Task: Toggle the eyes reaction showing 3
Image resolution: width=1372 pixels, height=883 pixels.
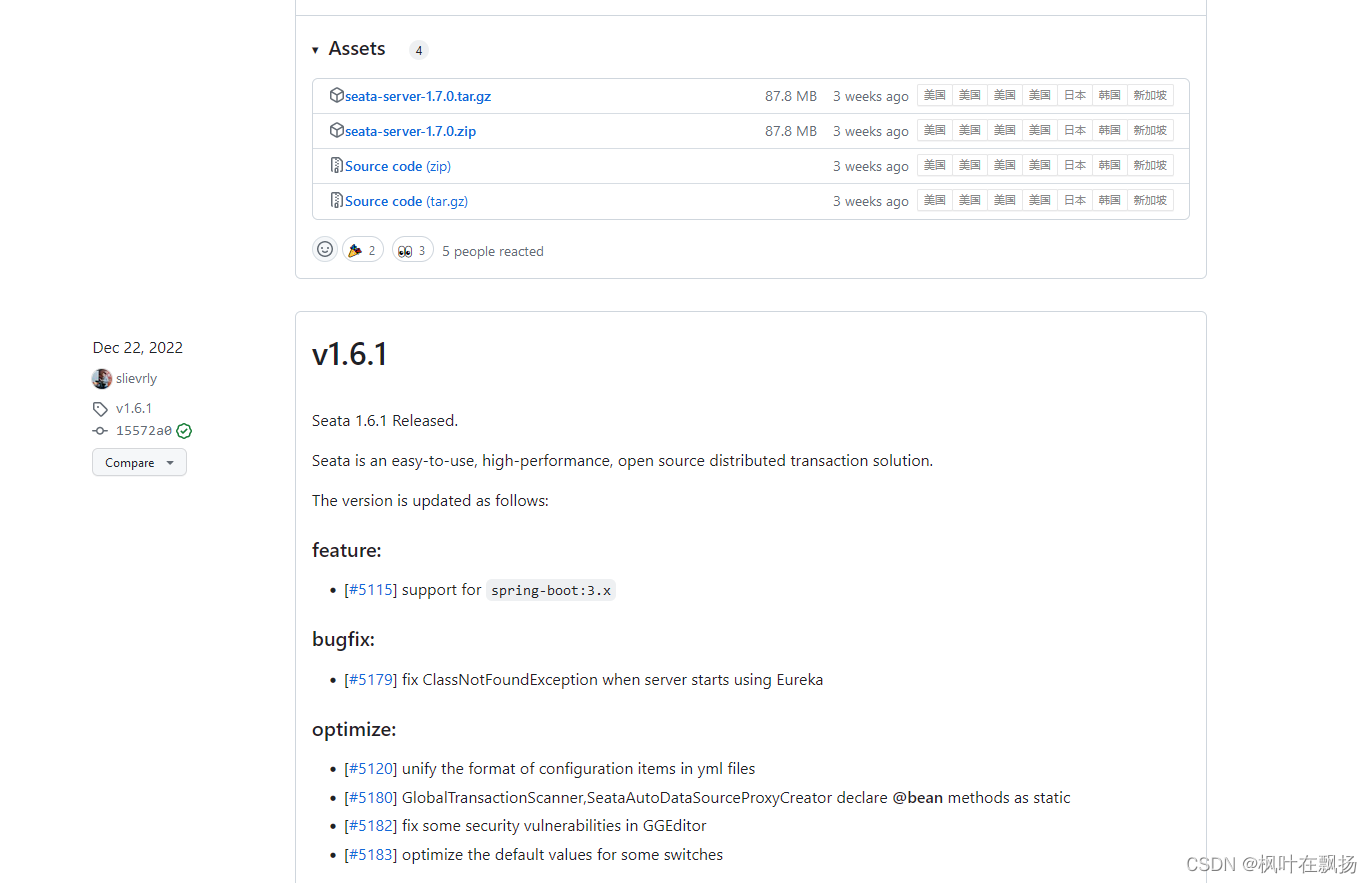Action: pos(412,248)
